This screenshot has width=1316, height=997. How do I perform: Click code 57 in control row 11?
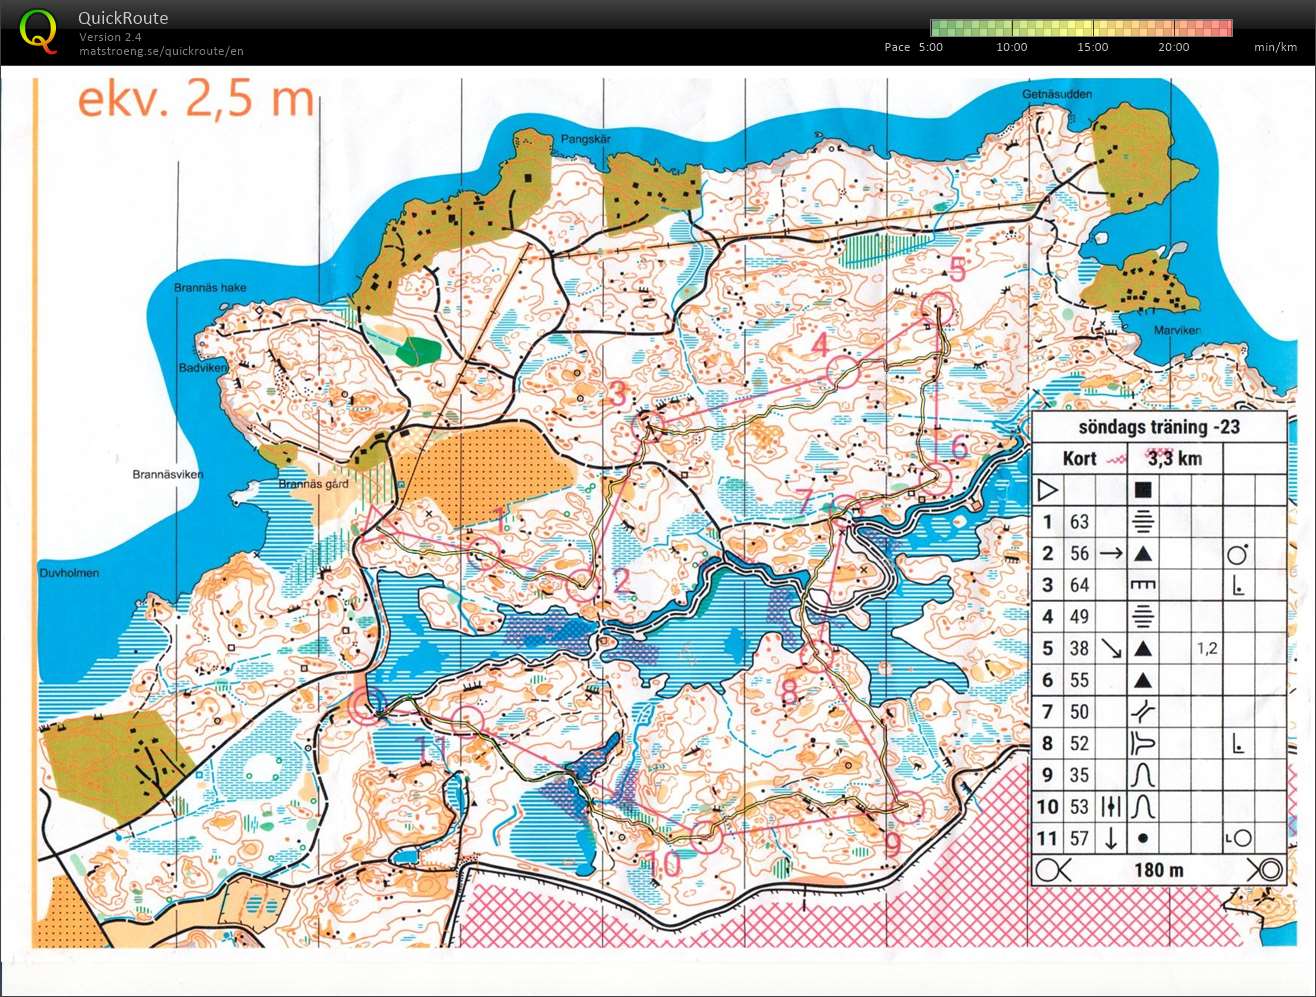tap(1079, 839)
